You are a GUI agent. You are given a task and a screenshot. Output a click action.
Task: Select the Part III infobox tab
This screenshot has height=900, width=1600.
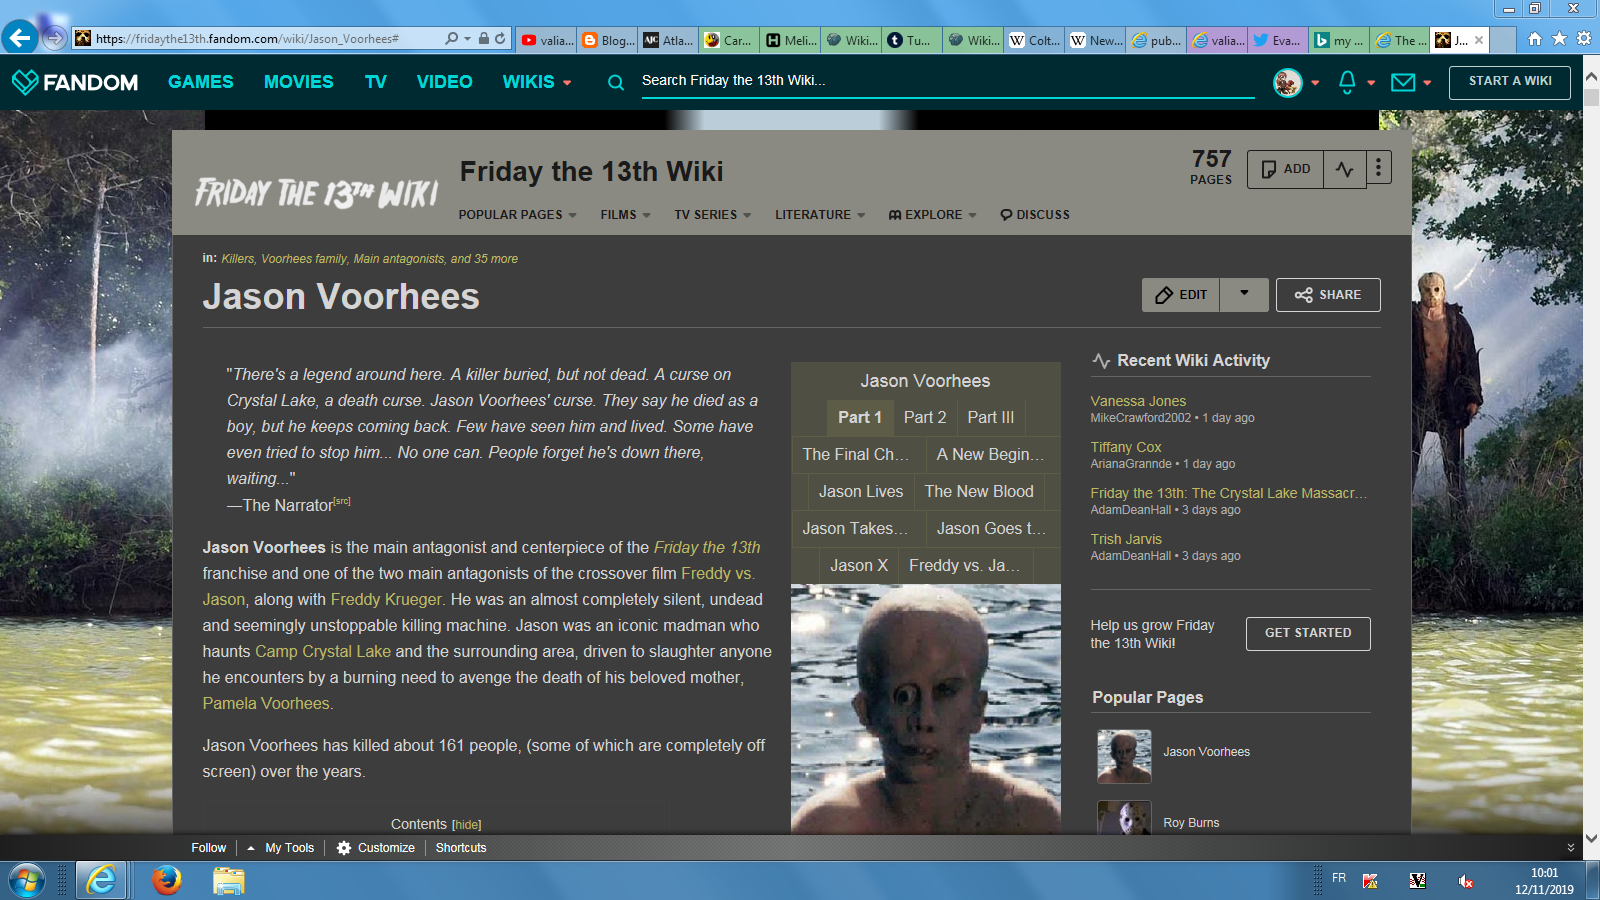tap(990, 418)
